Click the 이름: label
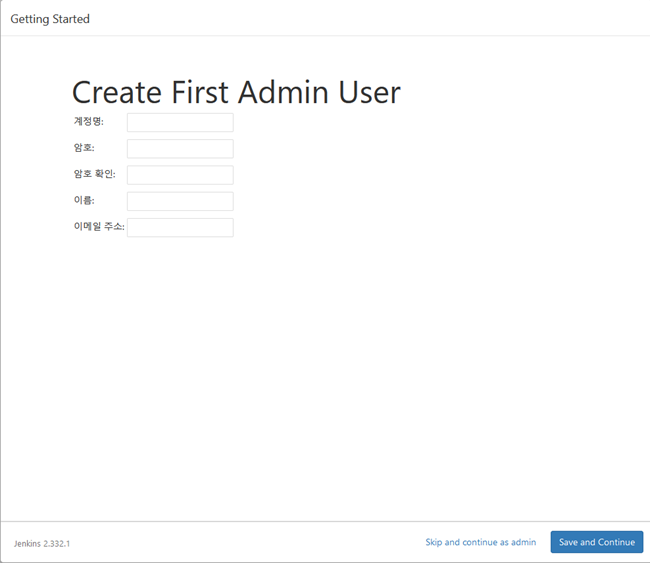The height and width of the screenshot is (563, 650). tap(84, 200)
